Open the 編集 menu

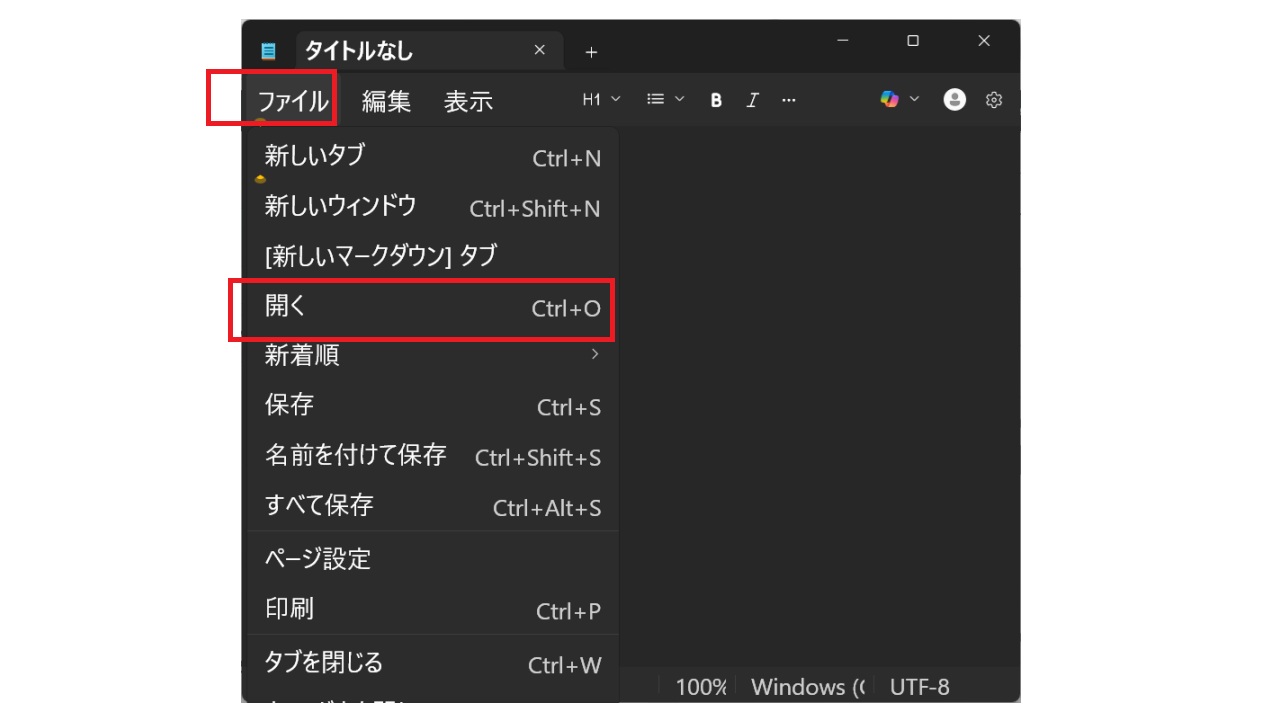pos(386,101)
